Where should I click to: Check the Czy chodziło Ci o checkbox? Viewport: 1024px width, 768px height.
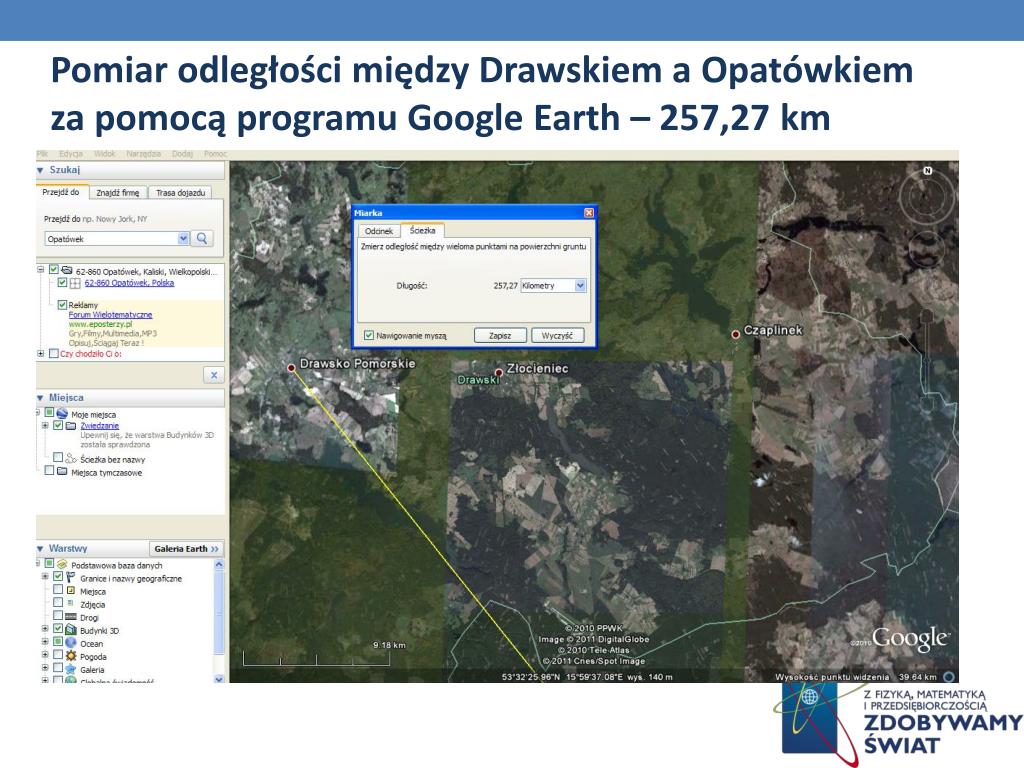click(x=54, y=353)
